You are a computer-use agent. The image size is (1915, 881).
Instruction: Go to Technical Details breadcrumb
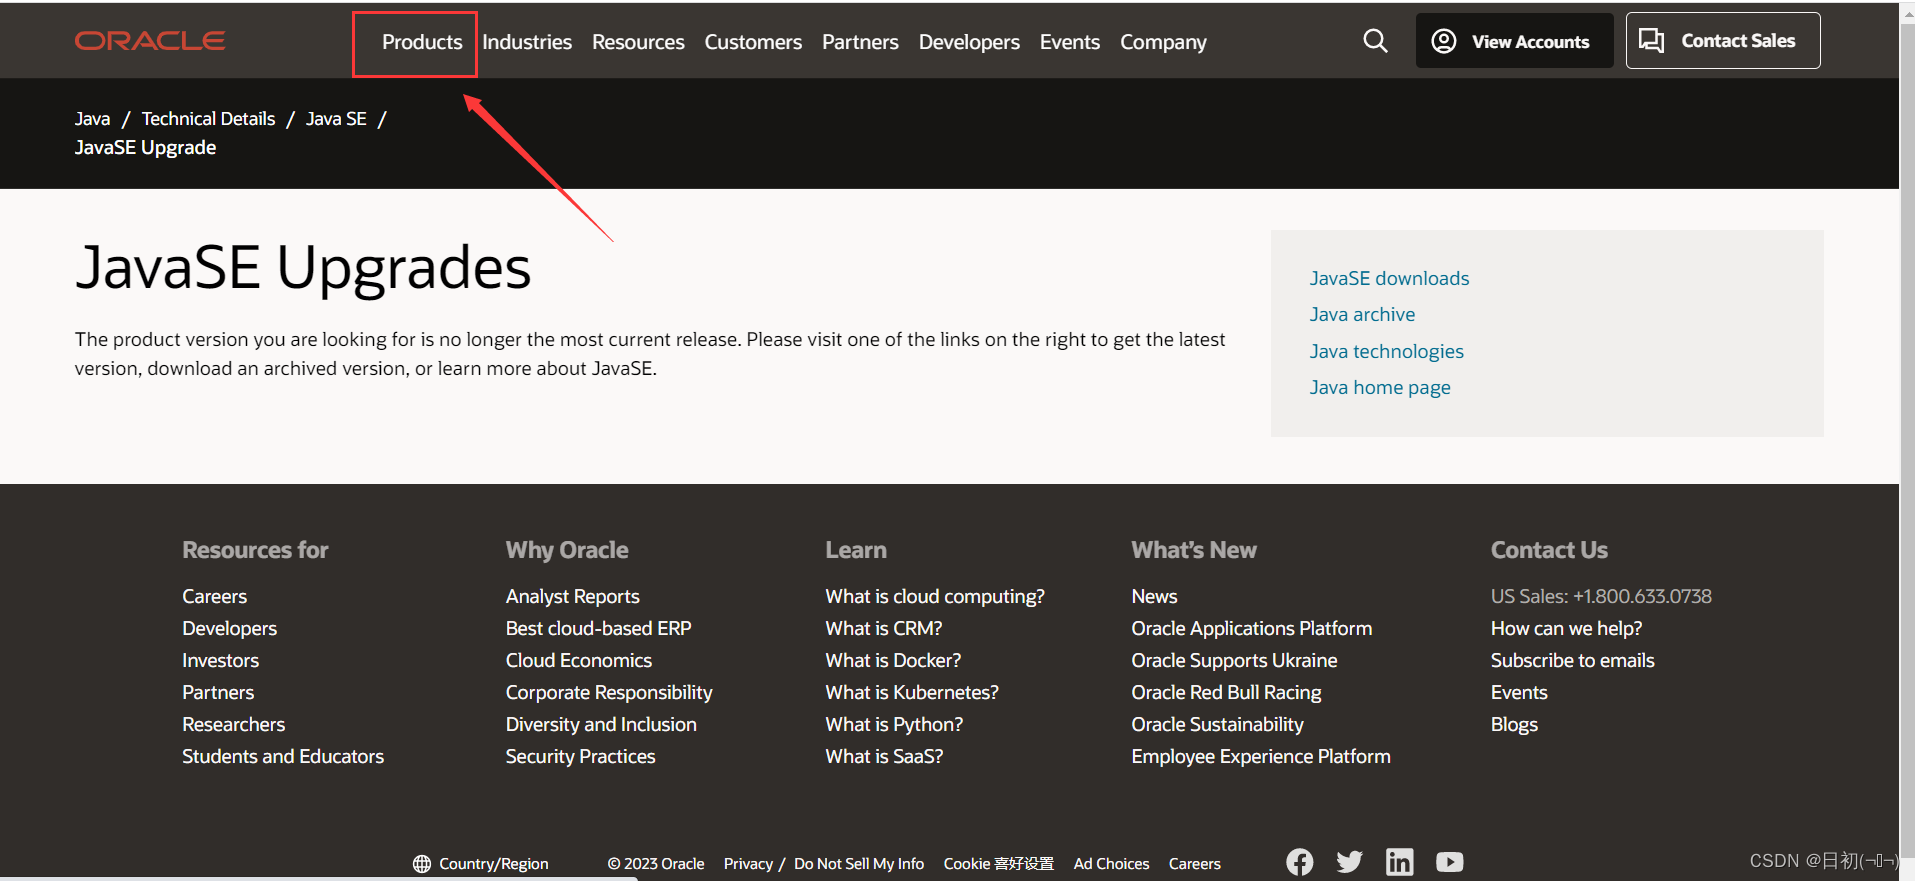(208, 118)
